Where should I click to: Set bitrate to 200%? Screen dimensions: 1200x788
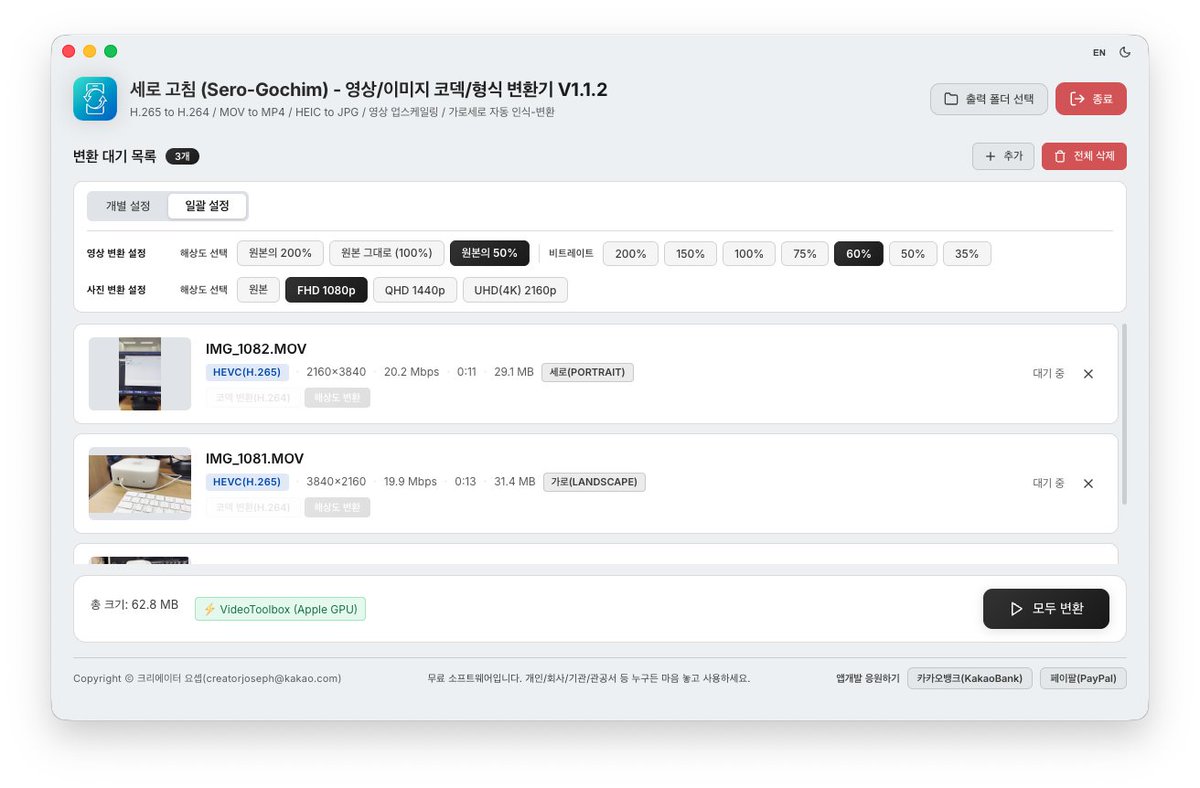tap(630, 253)
